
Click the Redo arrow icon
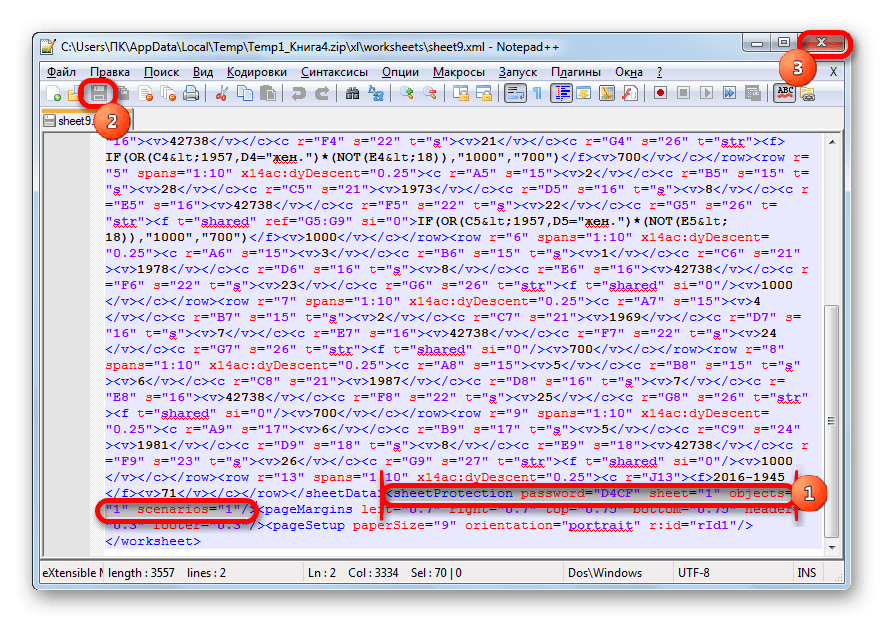coord(321,93)
